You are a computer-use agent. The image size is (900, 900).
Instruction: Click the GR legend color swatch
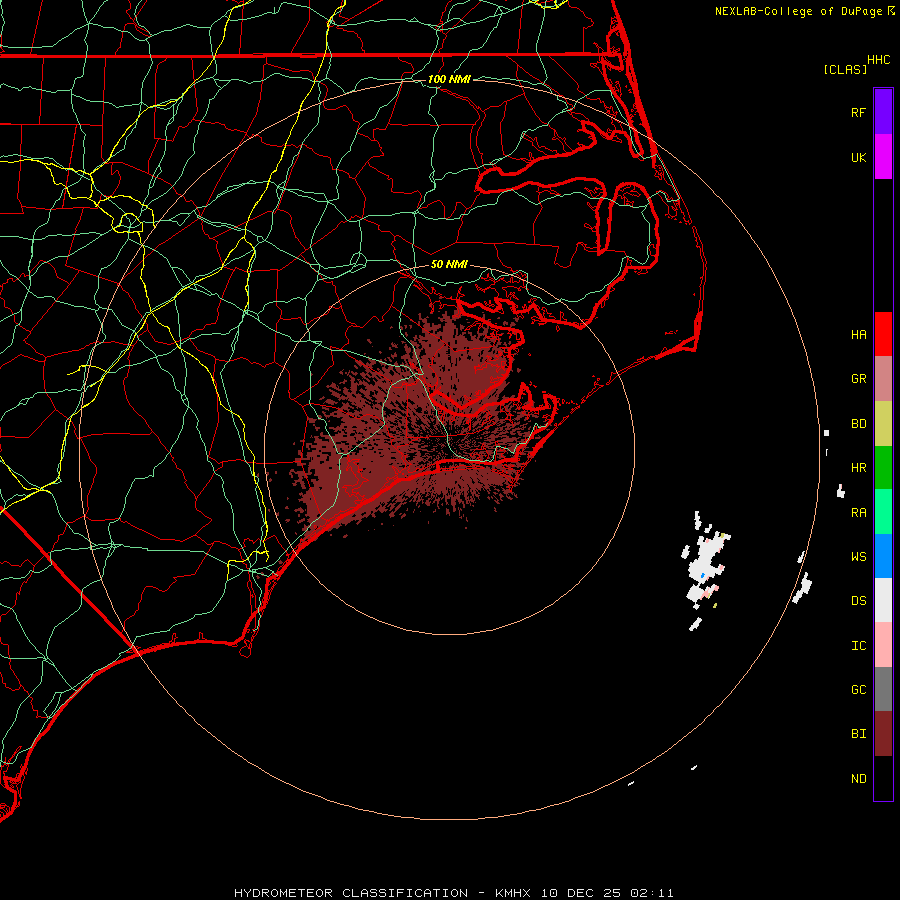[x=883, y=378]
